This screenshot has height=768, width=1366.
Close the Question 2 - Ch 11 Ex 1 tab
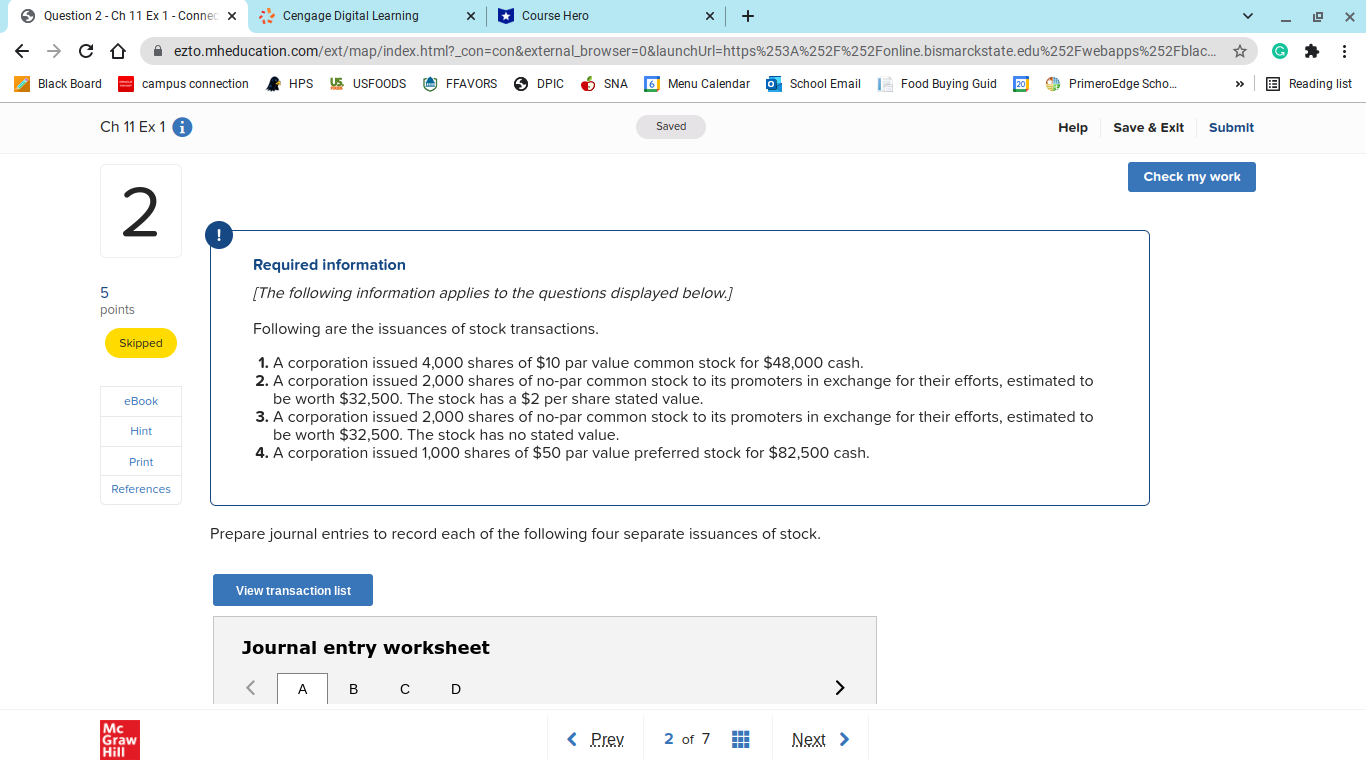click(x=232, y=16)
